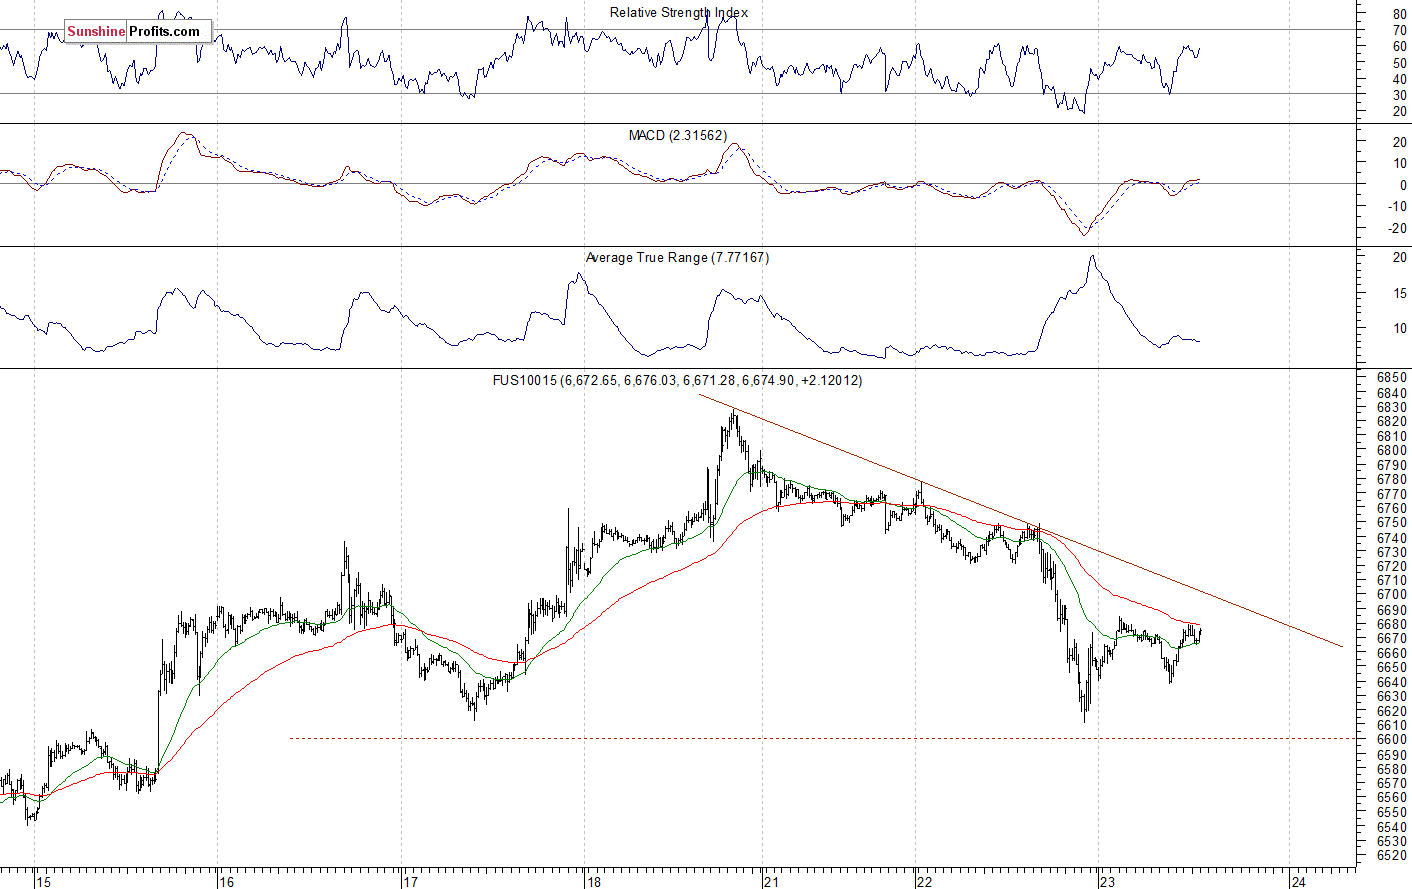Click the 6750 price axis value
The image size is (1412, 889).
1391,522
